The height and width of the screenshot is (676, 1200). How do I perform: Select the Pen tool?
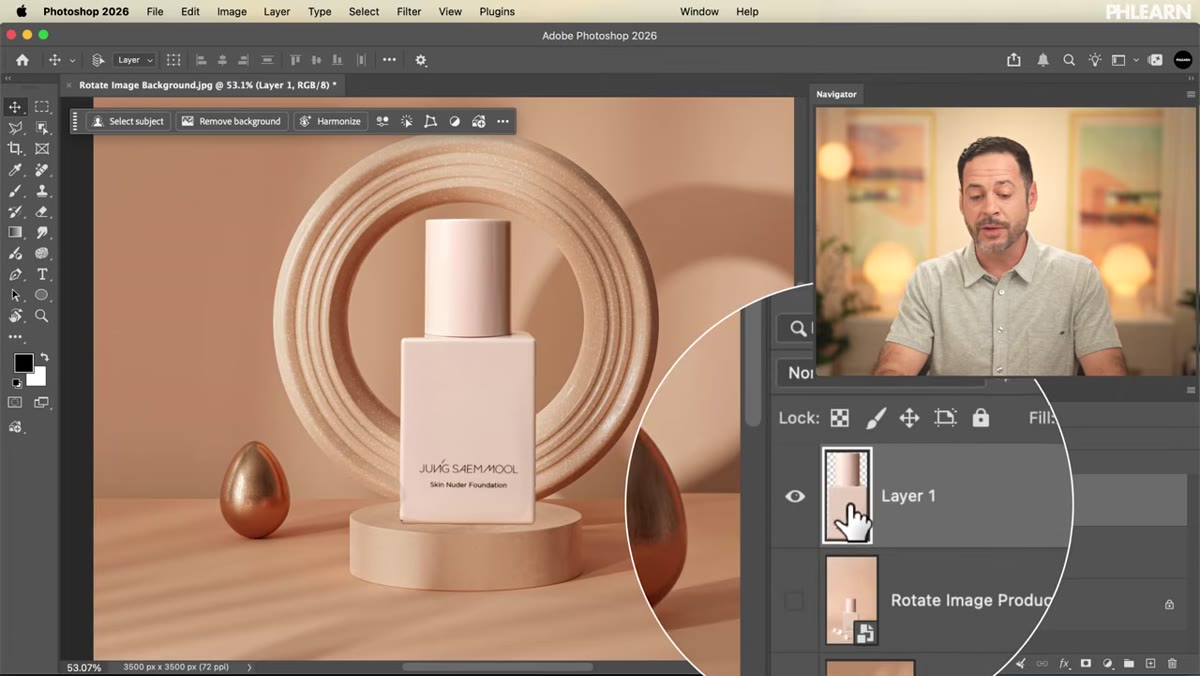click(x=15, y=274)
